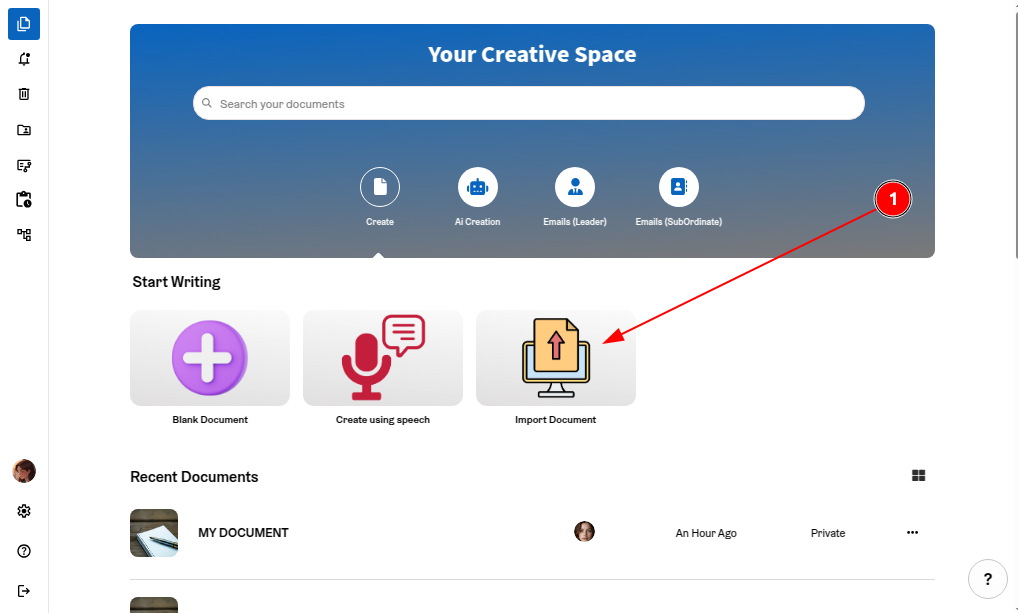Click the Search your documents field

pyautogui.click(x=528, y=103)
